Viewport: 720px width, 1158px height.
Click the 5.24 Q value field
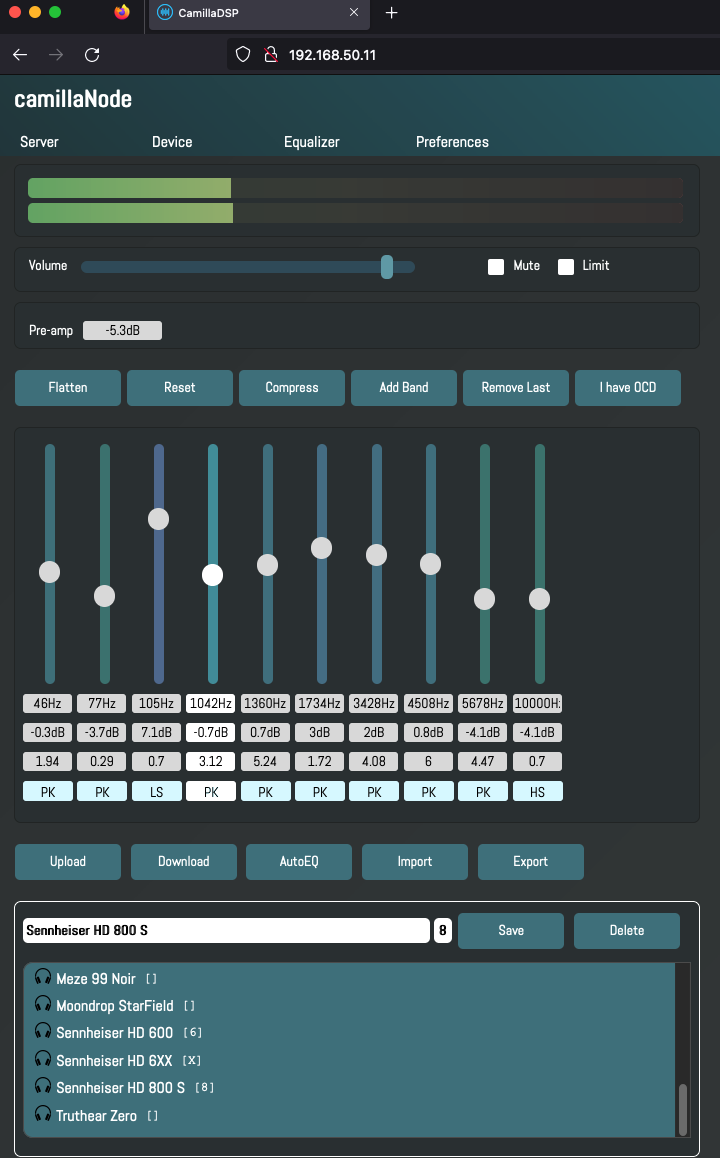pos(265,761)
